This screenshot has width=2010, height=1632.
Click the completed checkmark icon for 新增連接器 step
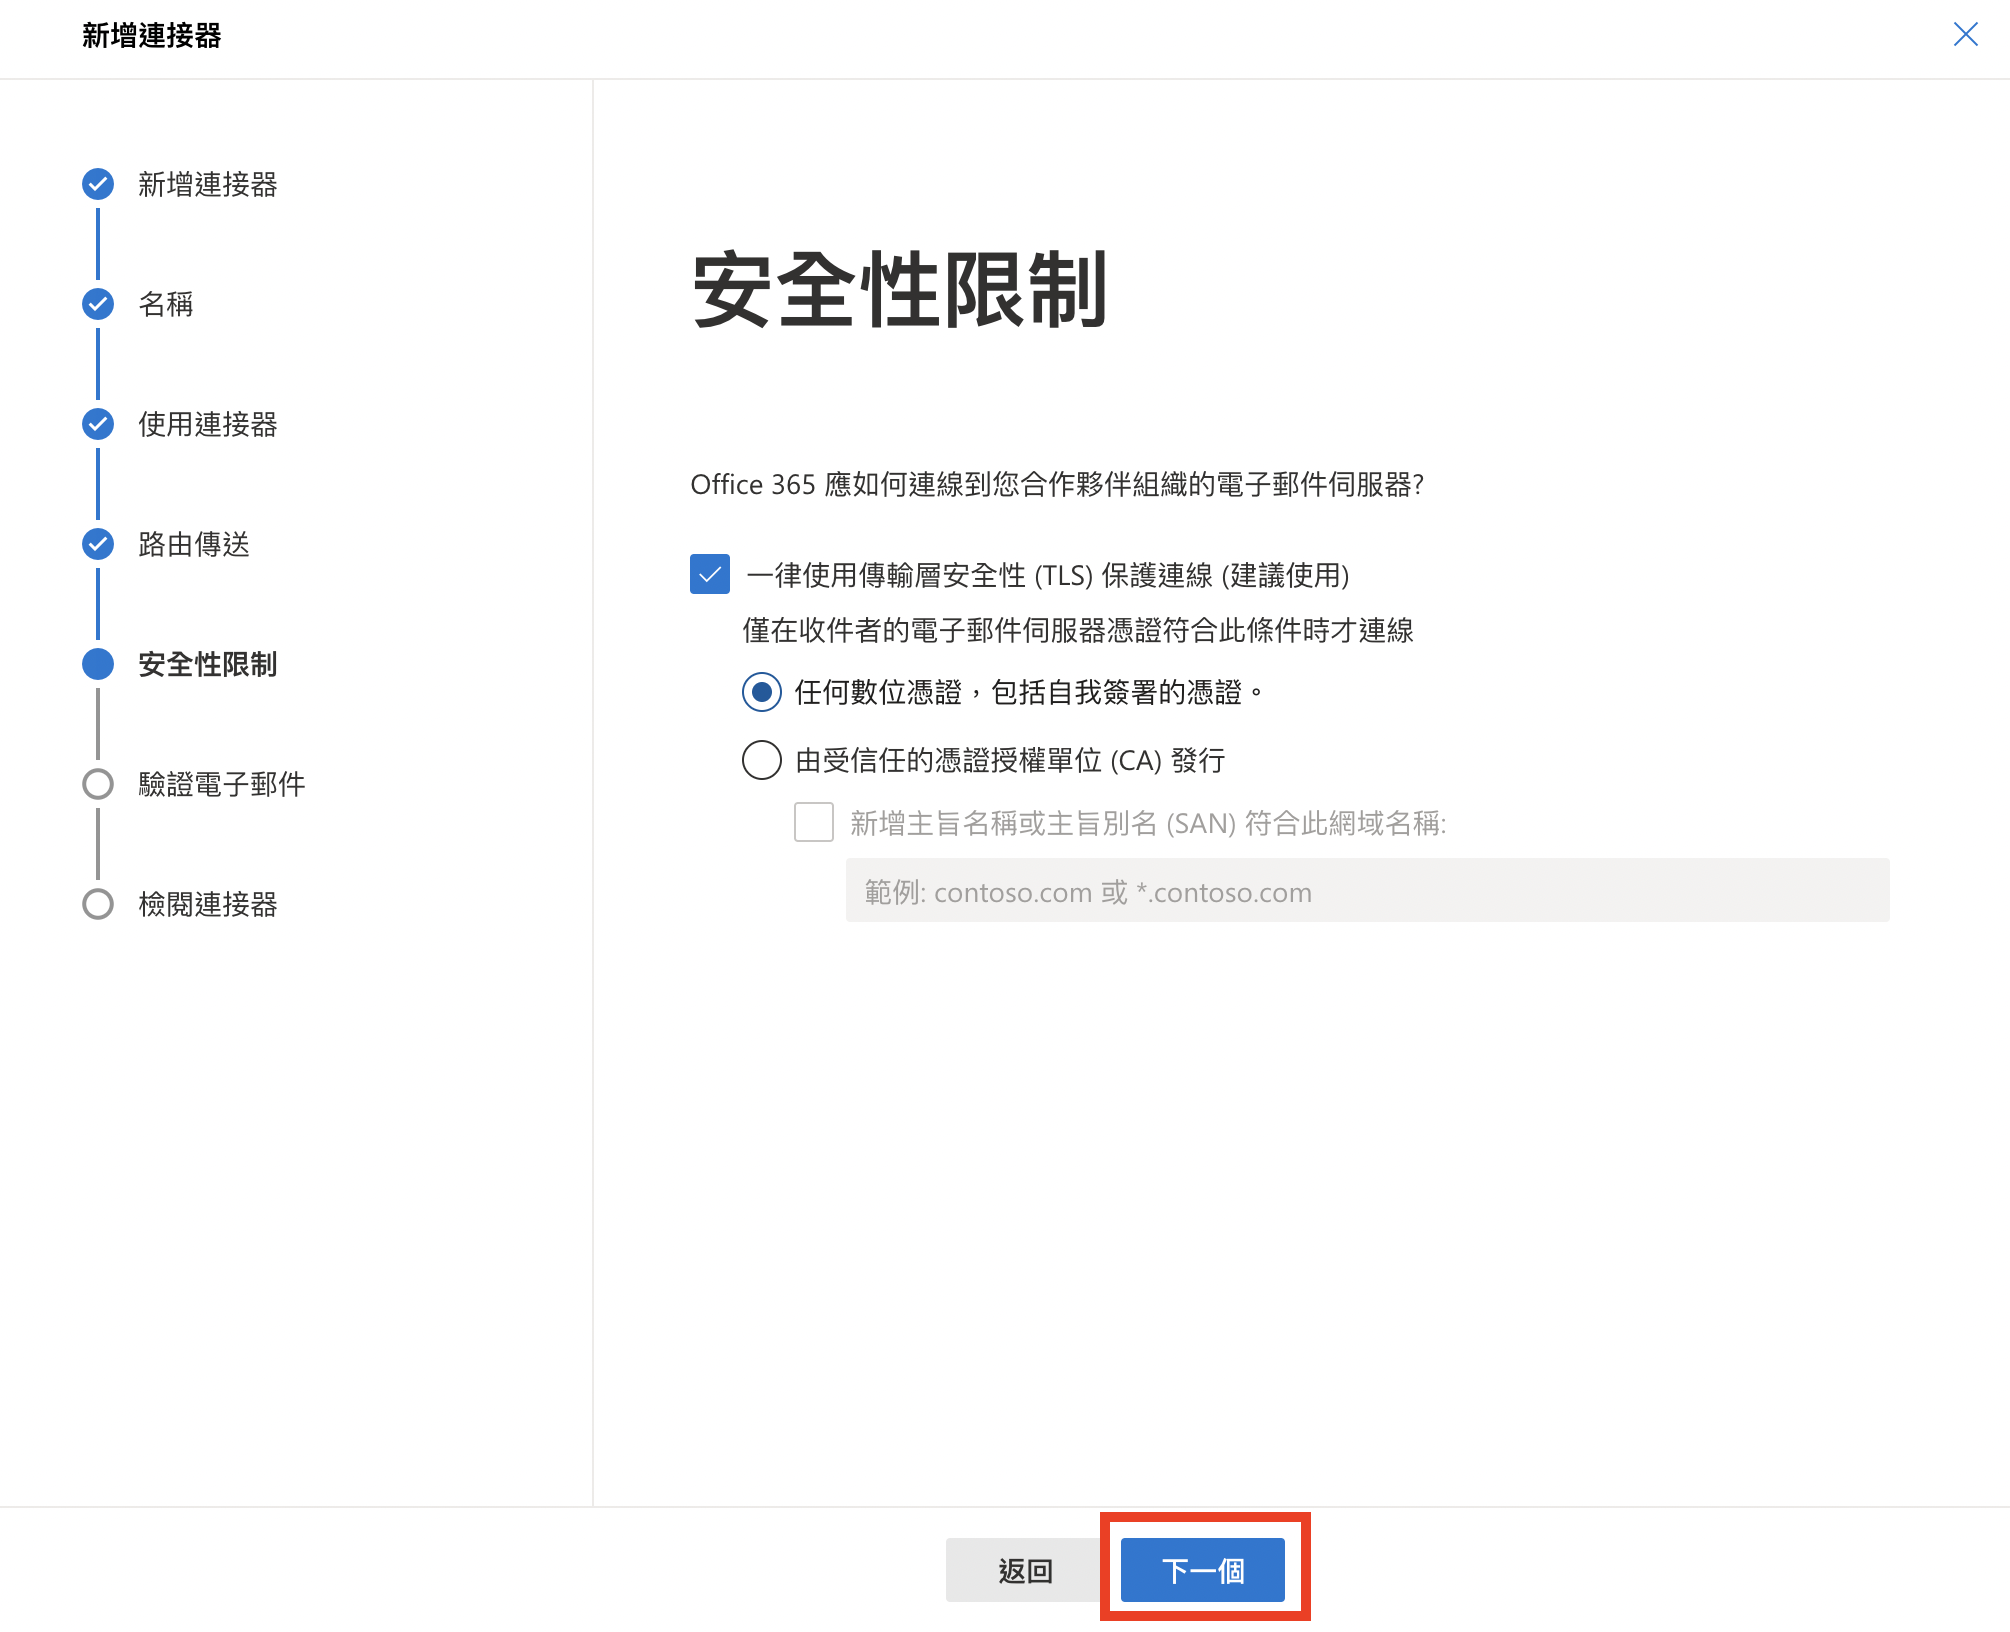(x=98, y=184)
